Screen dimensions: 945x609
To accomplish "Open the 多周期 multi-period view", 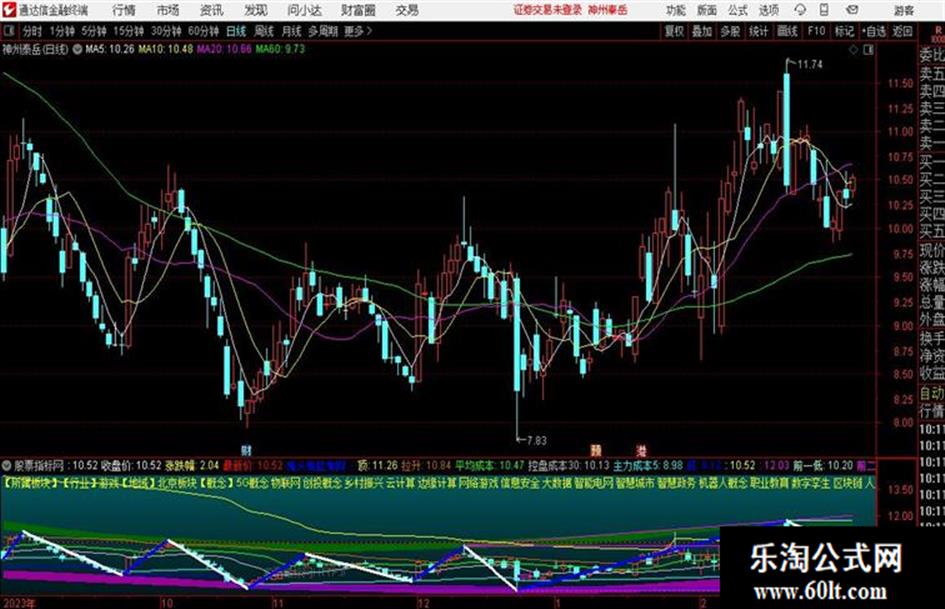I will [322, 31].
